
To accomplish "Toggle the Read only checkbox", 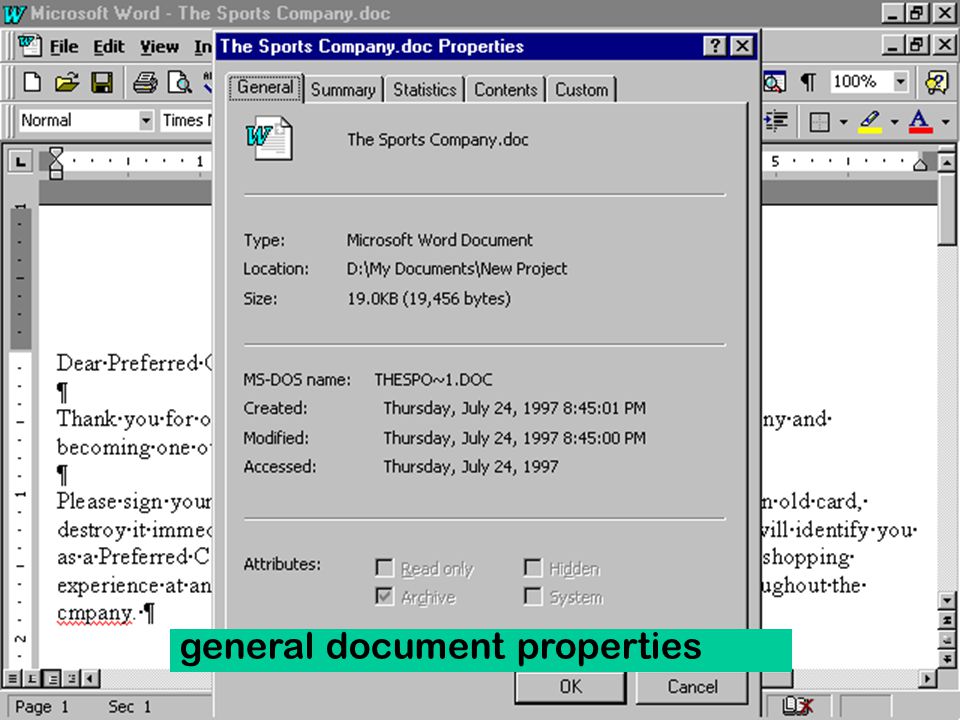I will (384, 568).
